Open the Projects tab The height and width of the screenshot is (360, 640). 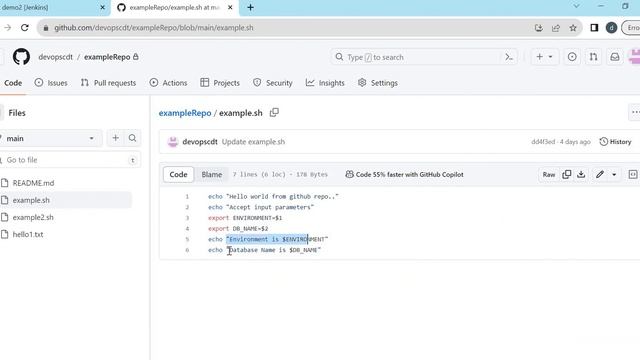[220, 83]
